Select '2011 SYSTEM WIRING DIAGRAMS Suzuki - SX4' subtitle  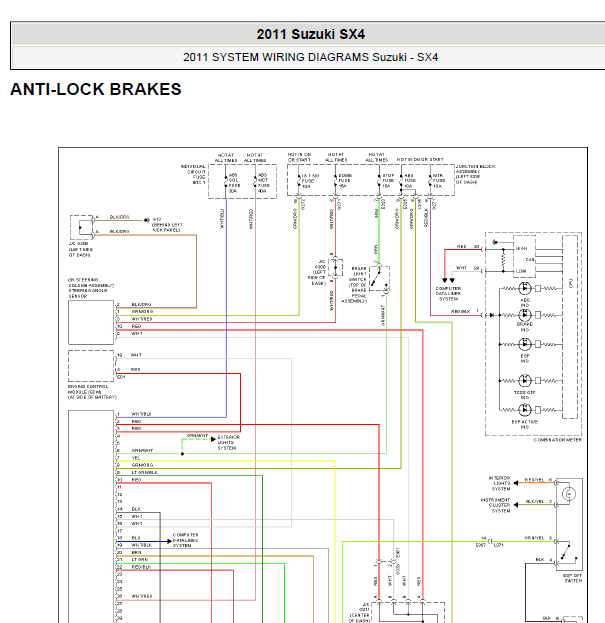pos(310,57)
